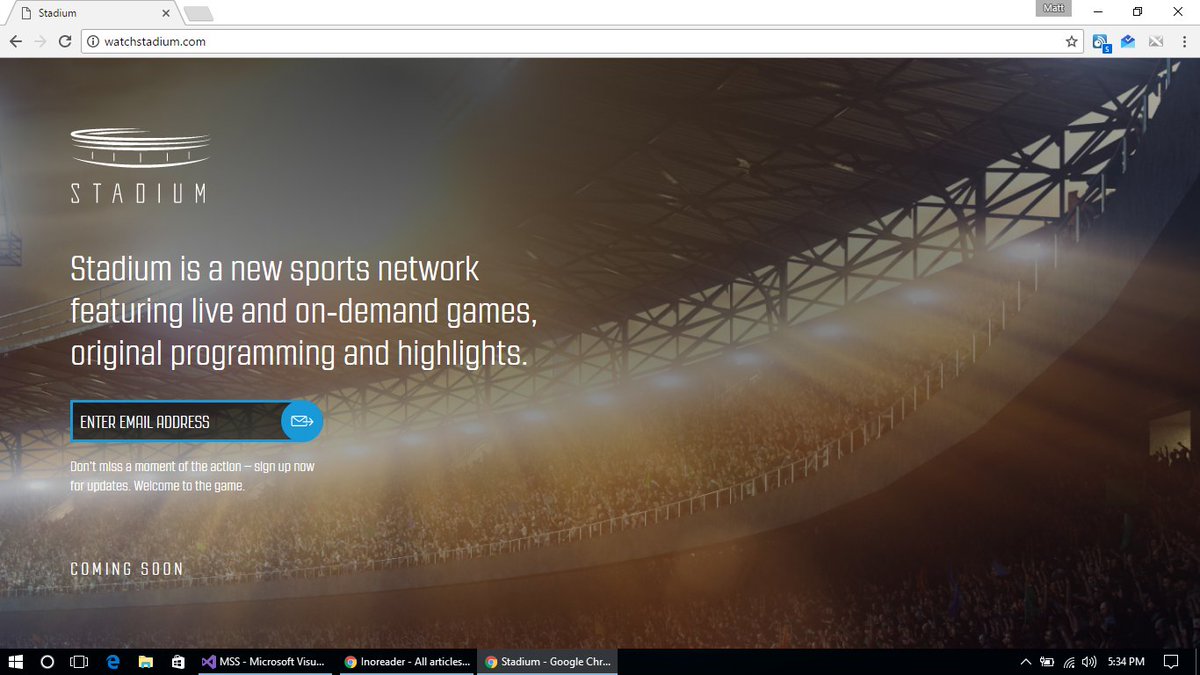Submit email with the blue envelope button
Screen dimensions: 1200x675
tap(302, 421)
